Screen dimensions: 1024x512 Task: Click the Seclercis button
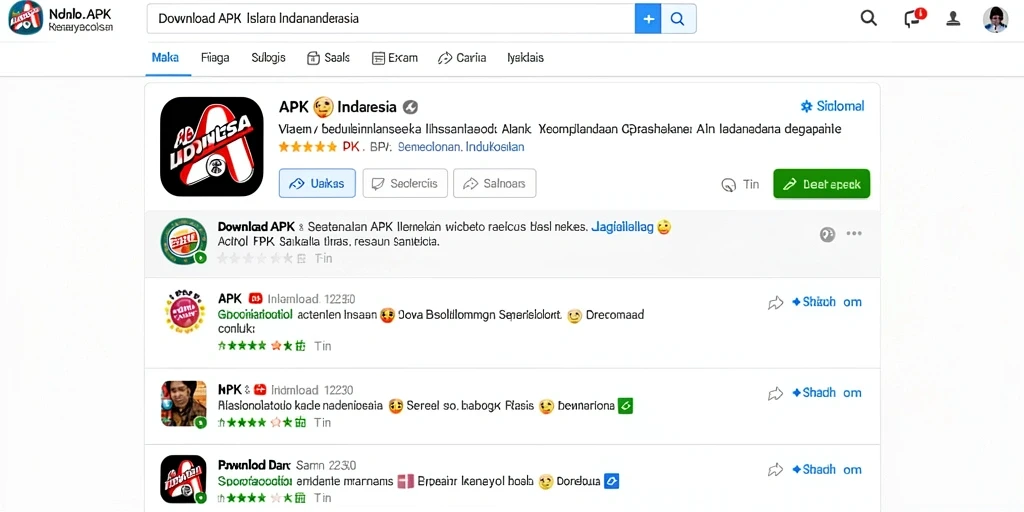coord(405,184)
